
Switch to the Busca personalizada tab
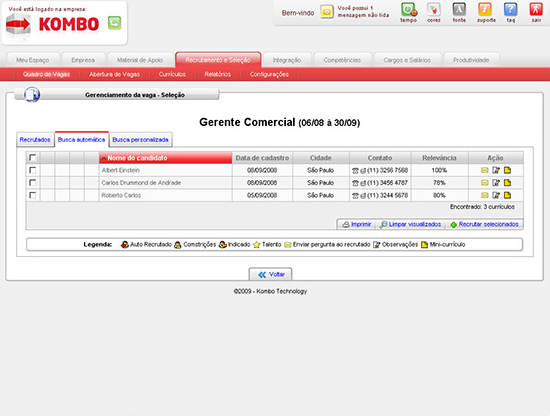click(140, 140)
